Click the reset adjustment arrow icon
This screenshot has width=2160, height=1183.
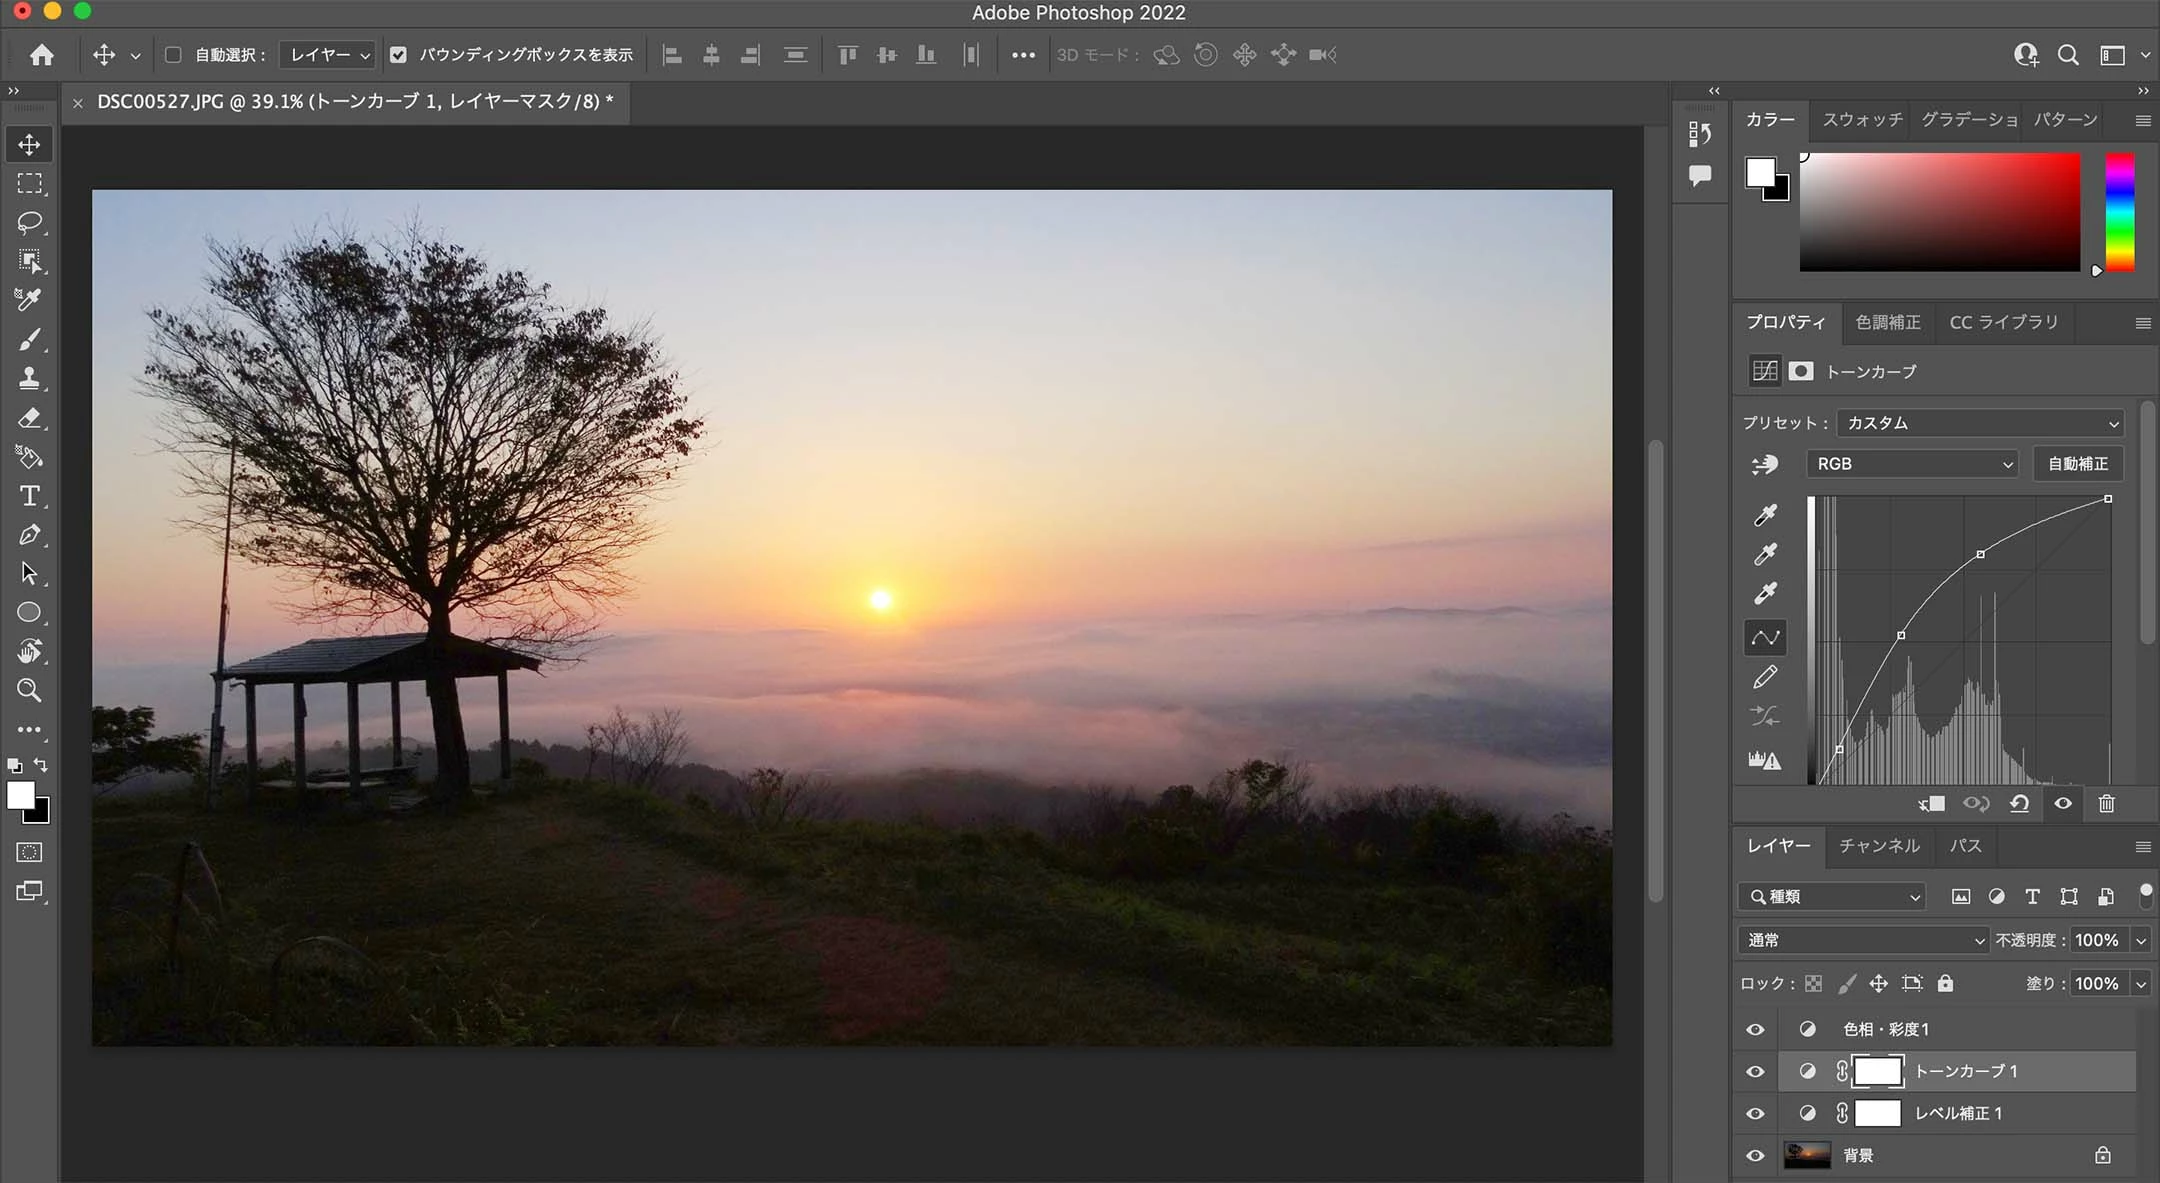(x=2019, y=804)
